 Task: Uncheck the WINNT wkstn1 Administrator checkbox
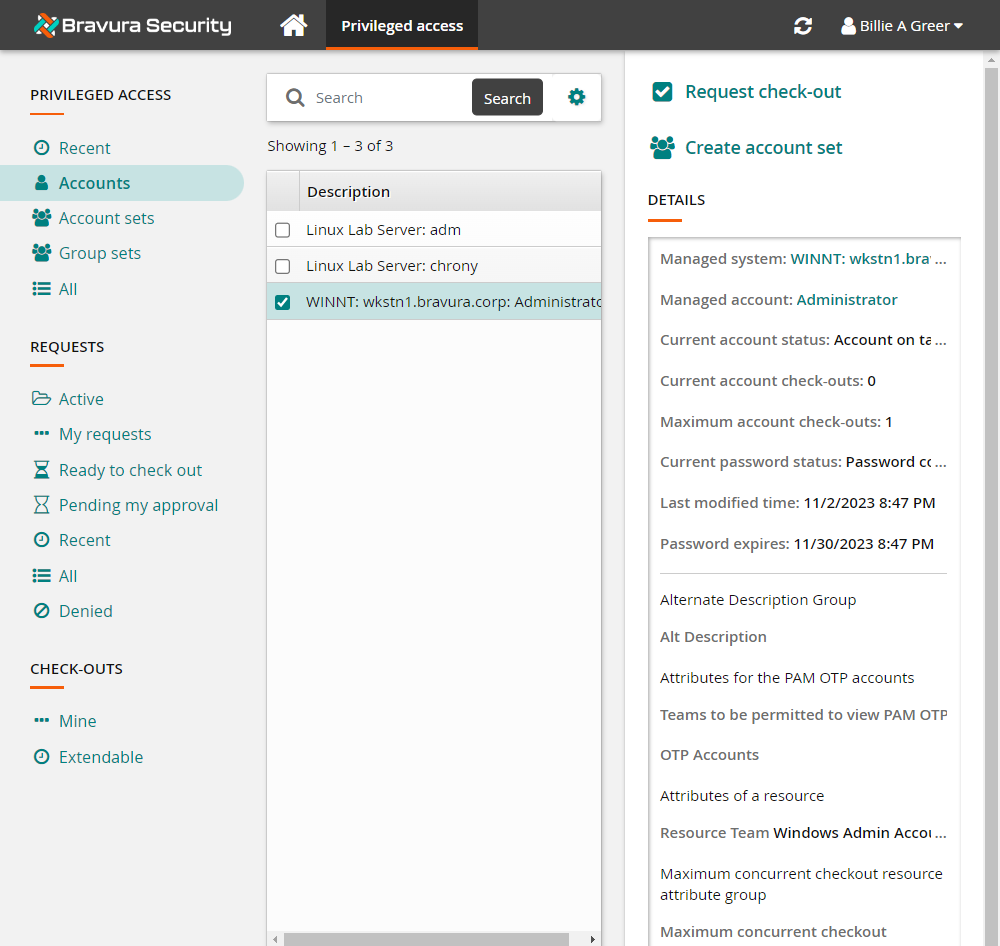[x=283, y=302]
